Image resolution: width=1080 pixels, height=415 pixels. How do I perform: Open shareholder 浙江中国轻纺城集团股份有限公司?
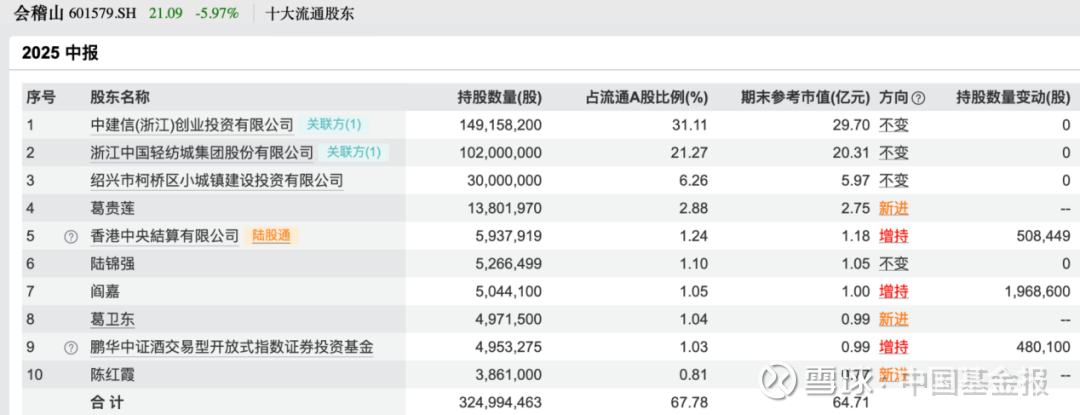pos(202,153)
